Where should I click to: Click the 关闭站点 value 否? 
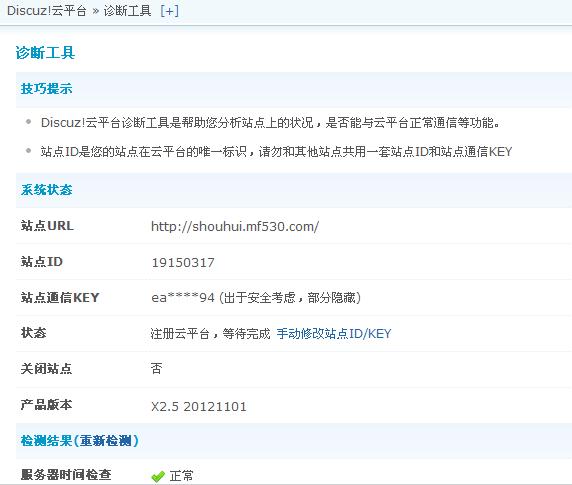click(156, 369)
